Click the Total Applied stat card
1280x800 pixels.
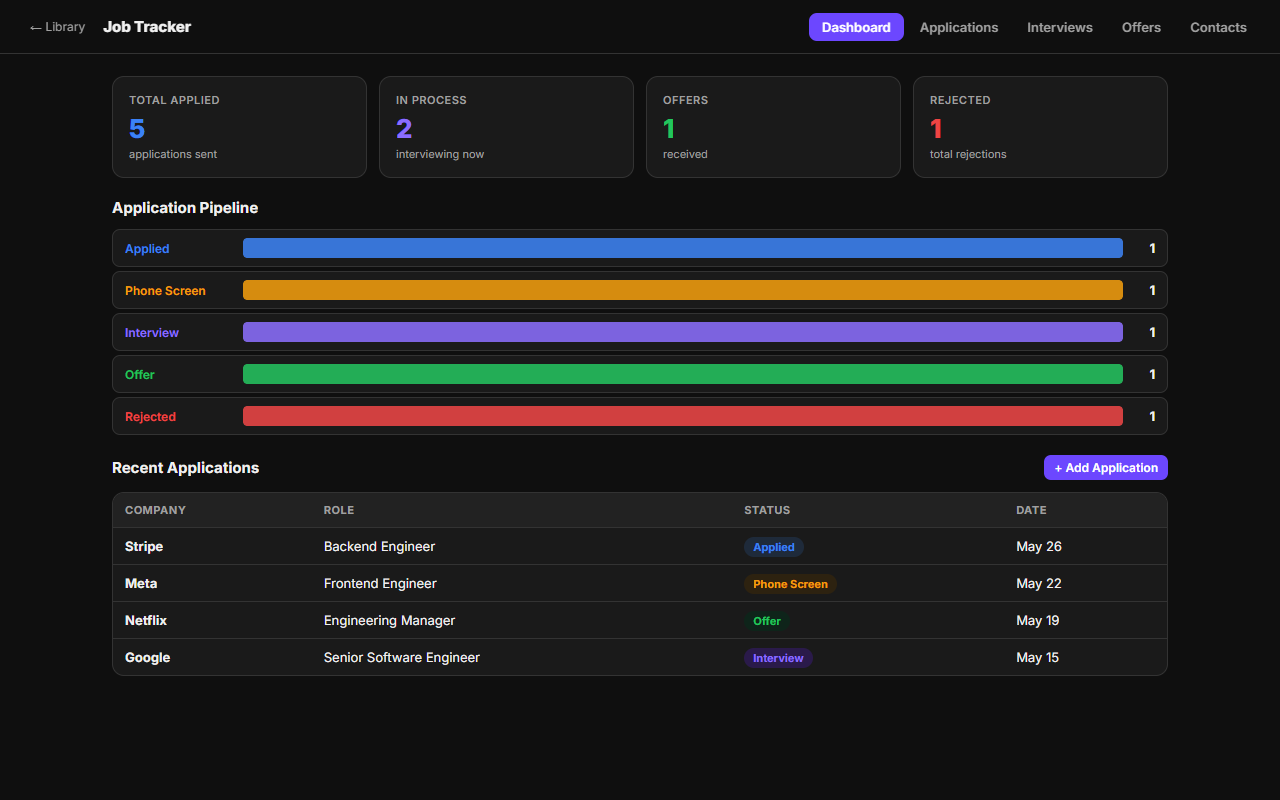pos(239,127)
